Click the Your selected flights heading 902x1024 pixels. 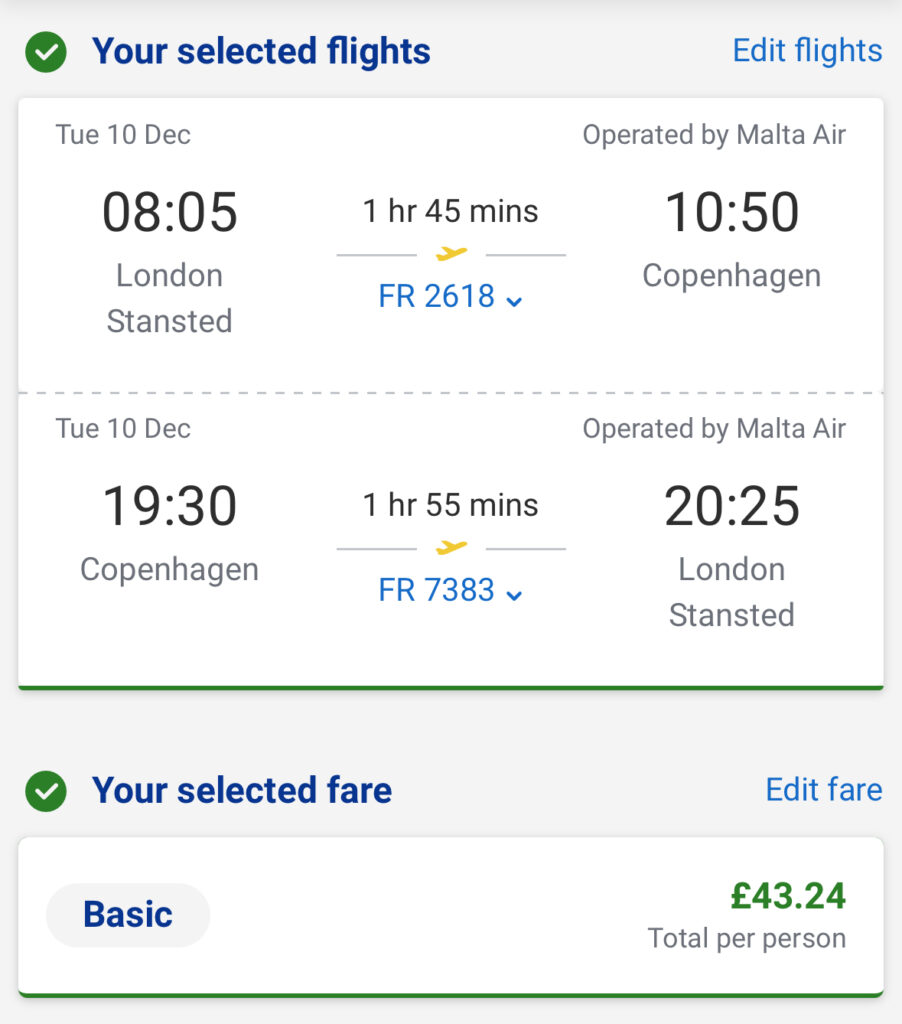(261, 51)
